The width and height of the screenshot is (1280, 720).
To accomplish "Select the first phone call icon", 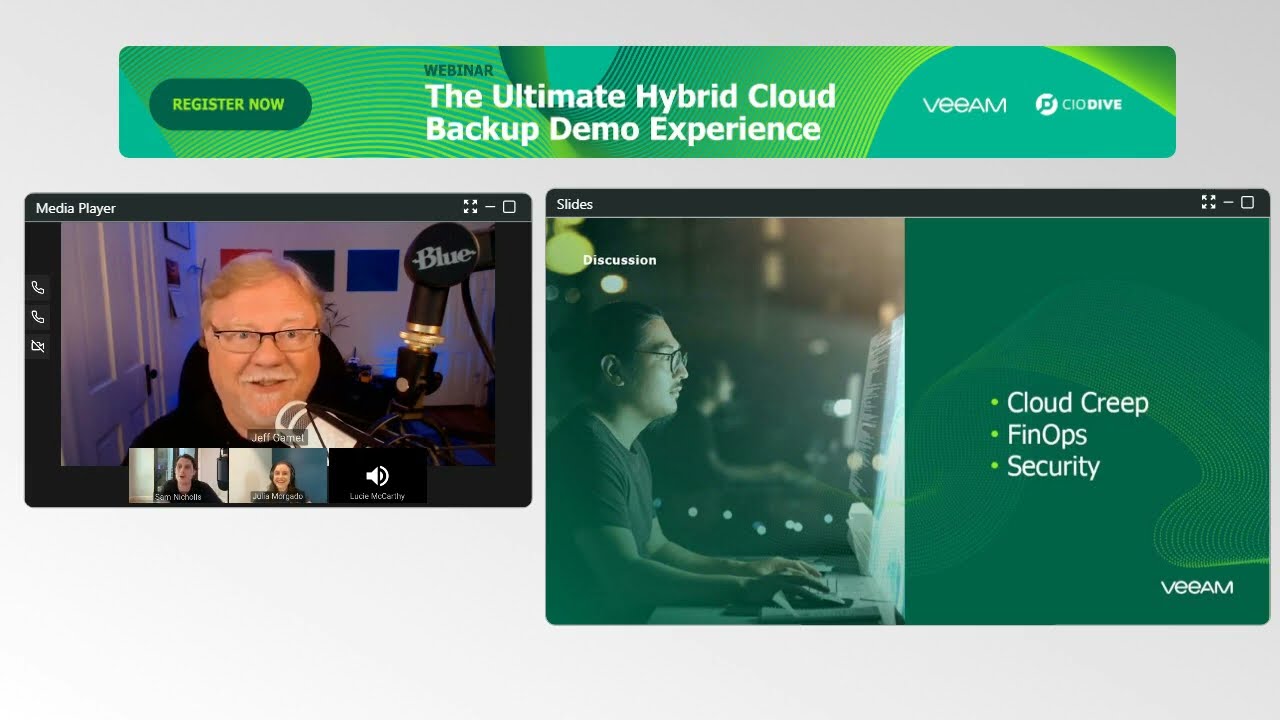I will (38, 287).
